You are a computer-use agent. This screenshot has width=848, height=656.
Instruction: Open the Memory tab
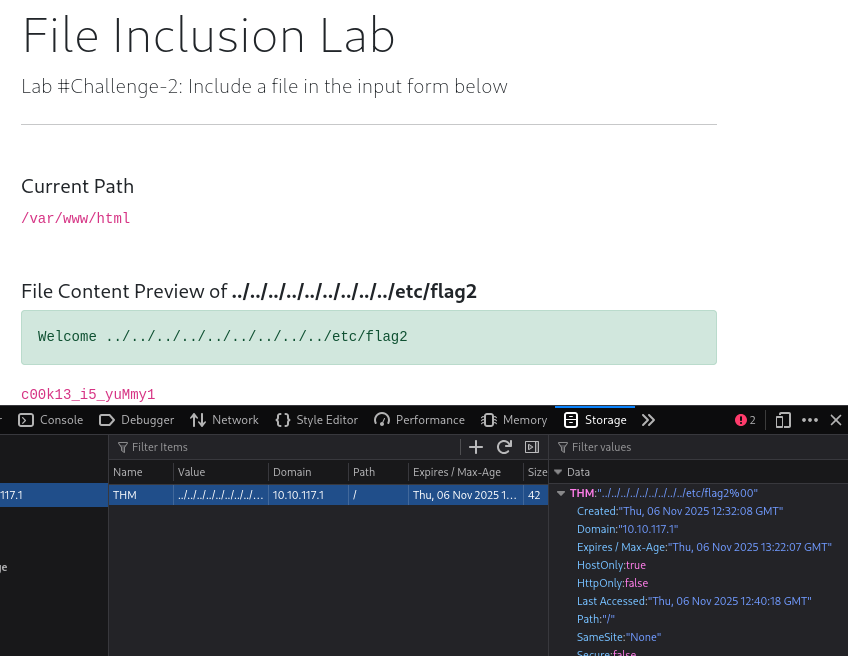pyautogui.click(x=514, y=420)
